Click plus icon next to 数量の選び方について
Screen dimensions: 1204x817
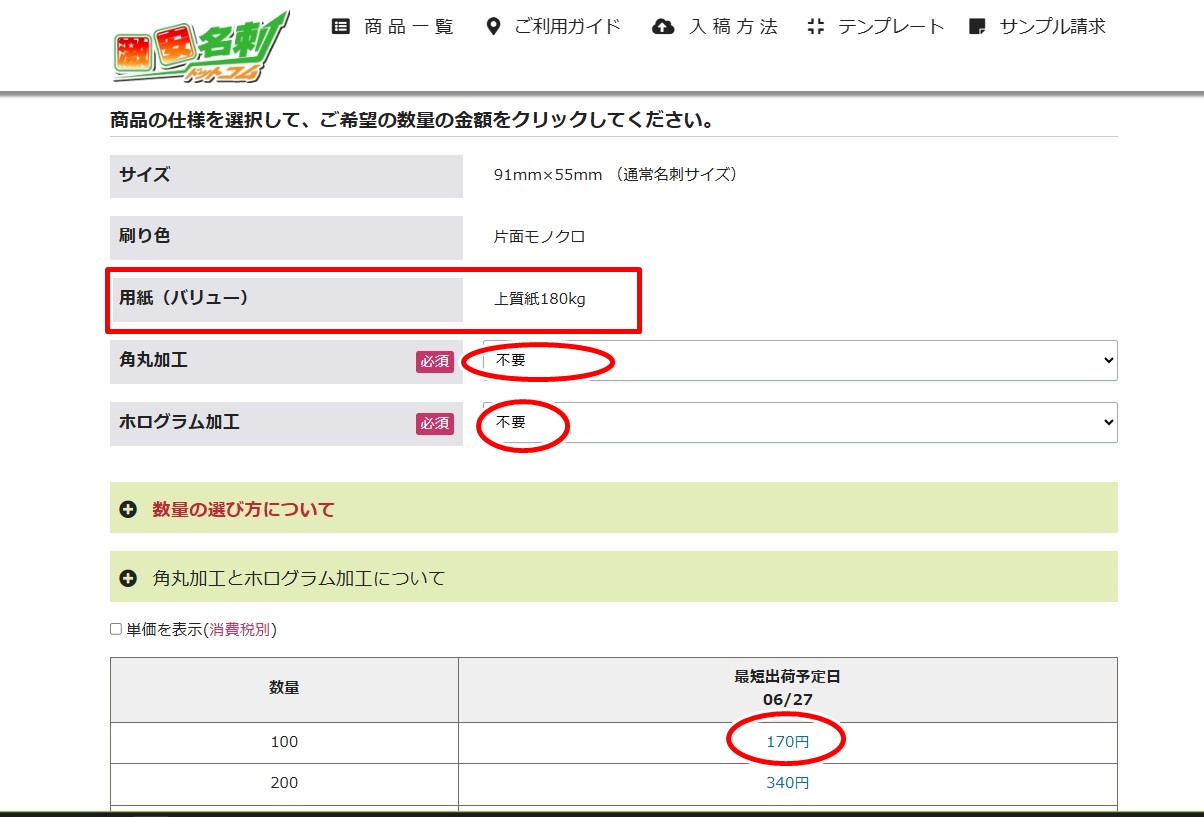click(x=128, y=510)
